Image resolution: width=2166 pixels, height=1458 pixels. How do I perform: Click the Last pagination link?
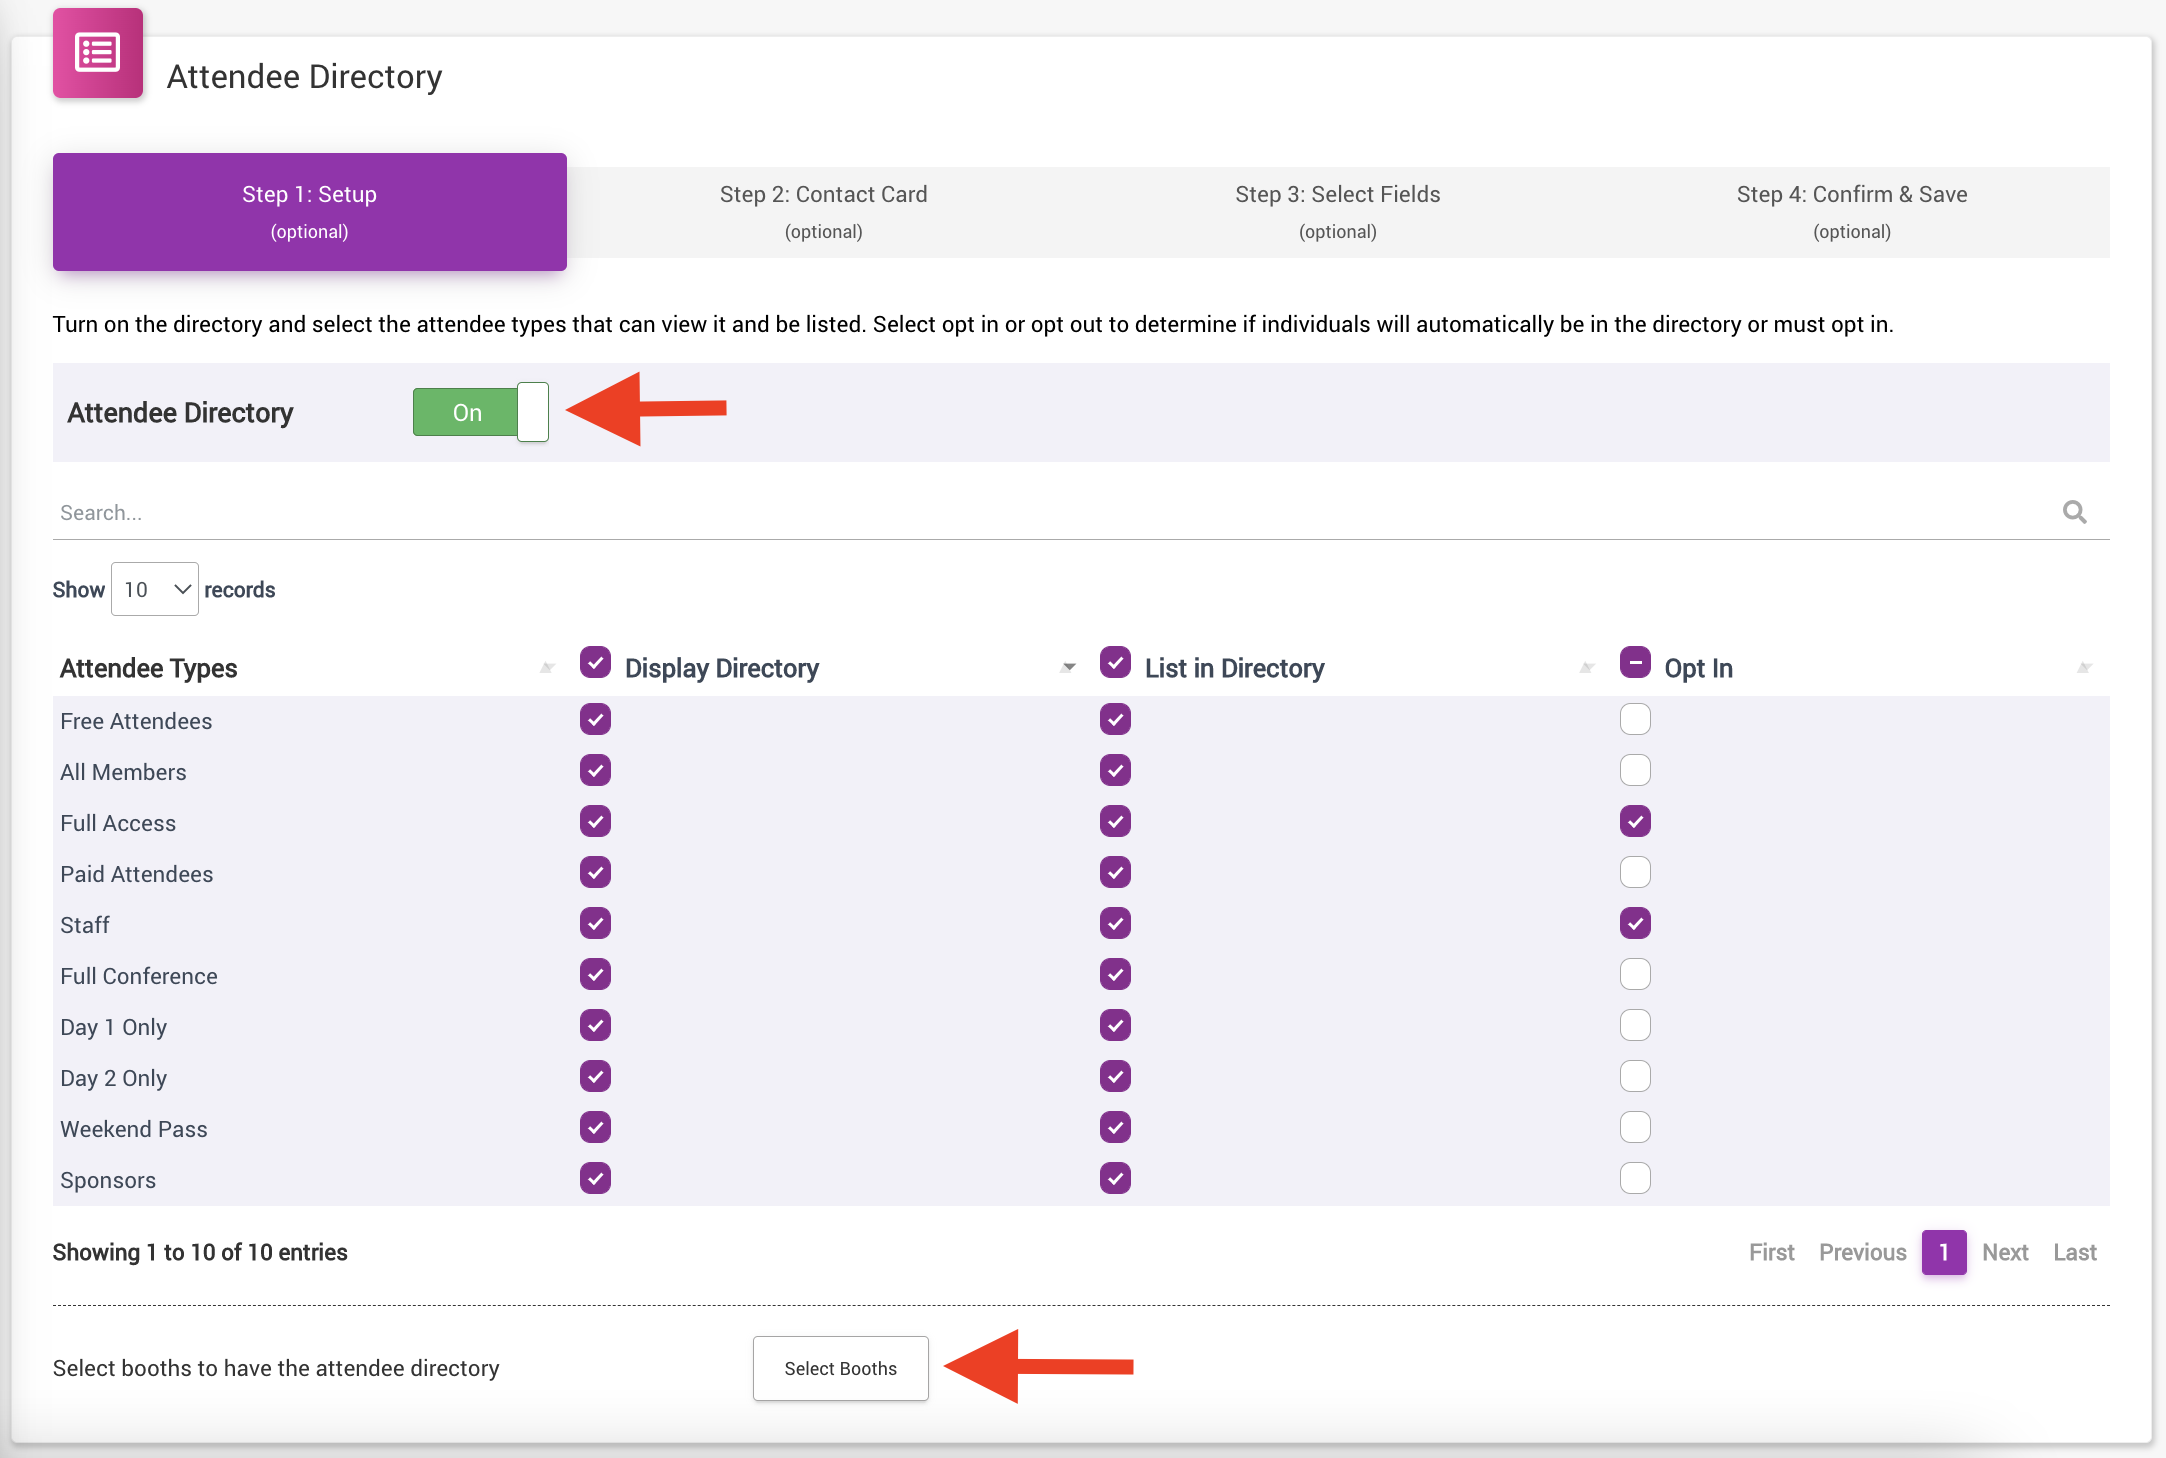click(2074, 1252)
